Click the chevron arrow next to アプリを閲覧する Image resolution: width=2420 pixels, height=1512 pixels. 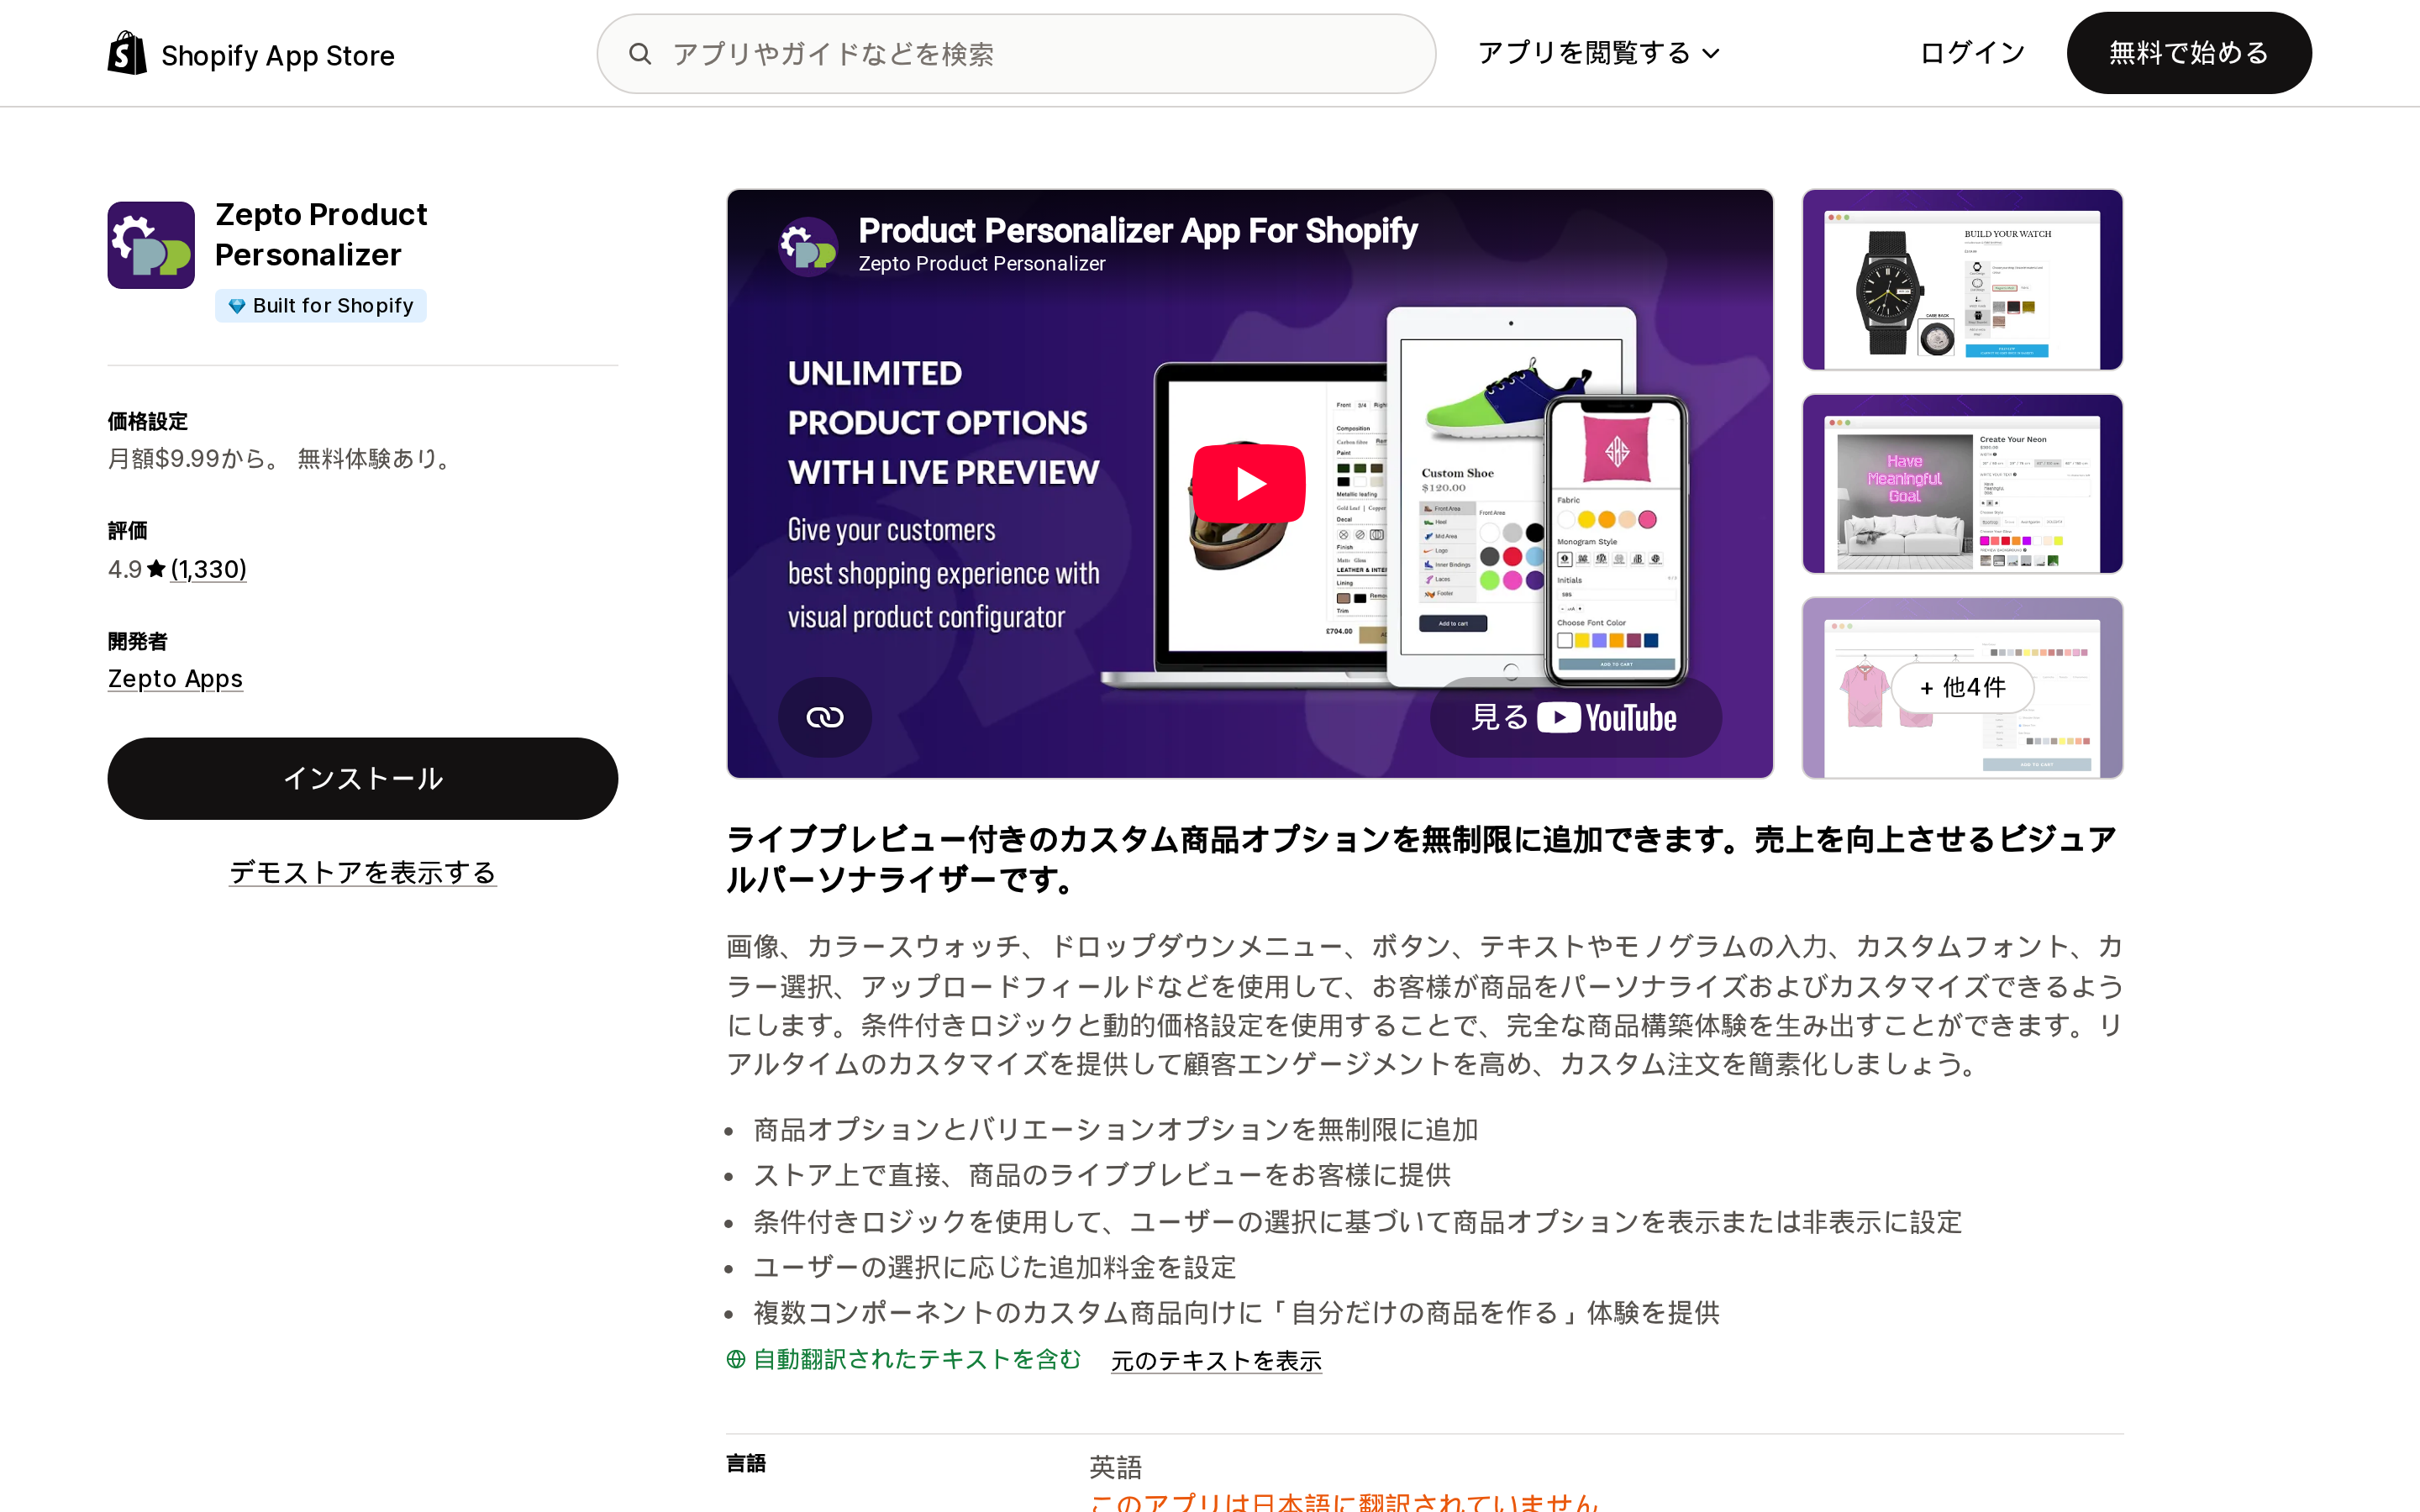1711,54
